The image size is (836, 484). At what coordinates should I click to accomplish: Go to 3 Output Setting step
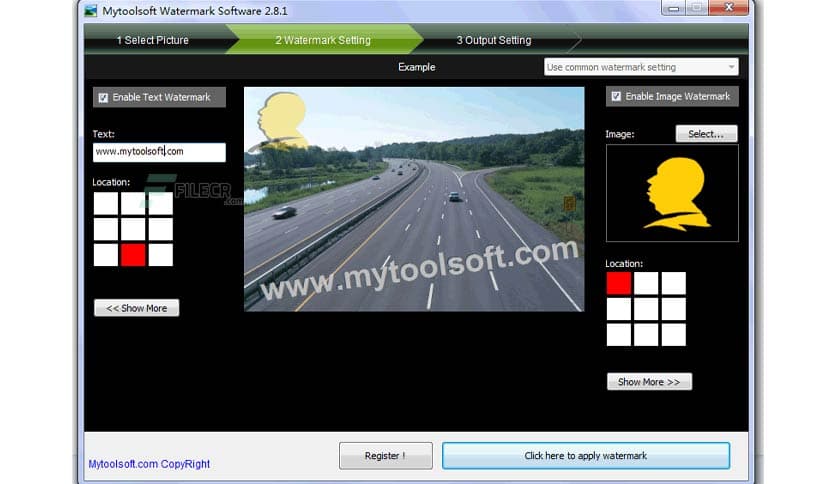click(x=494, y=40)
